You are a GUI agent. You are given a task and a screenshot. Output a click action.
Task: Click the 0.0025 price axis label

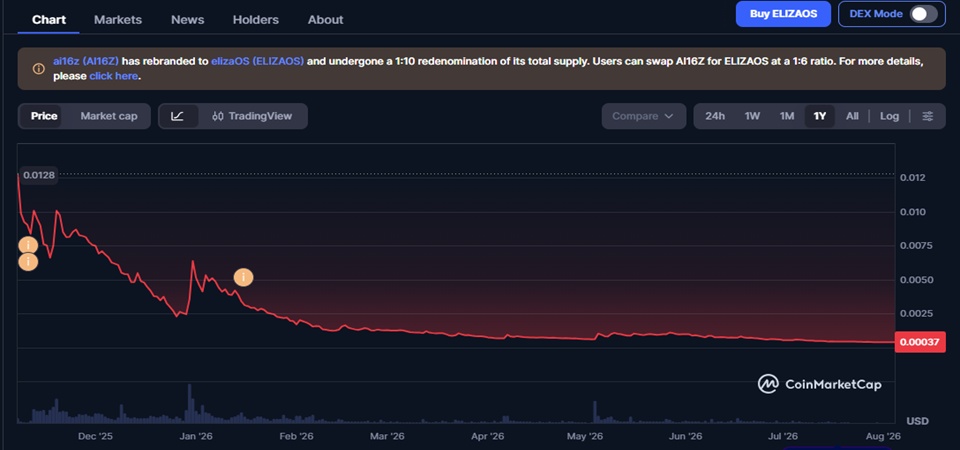coord(915,313)
